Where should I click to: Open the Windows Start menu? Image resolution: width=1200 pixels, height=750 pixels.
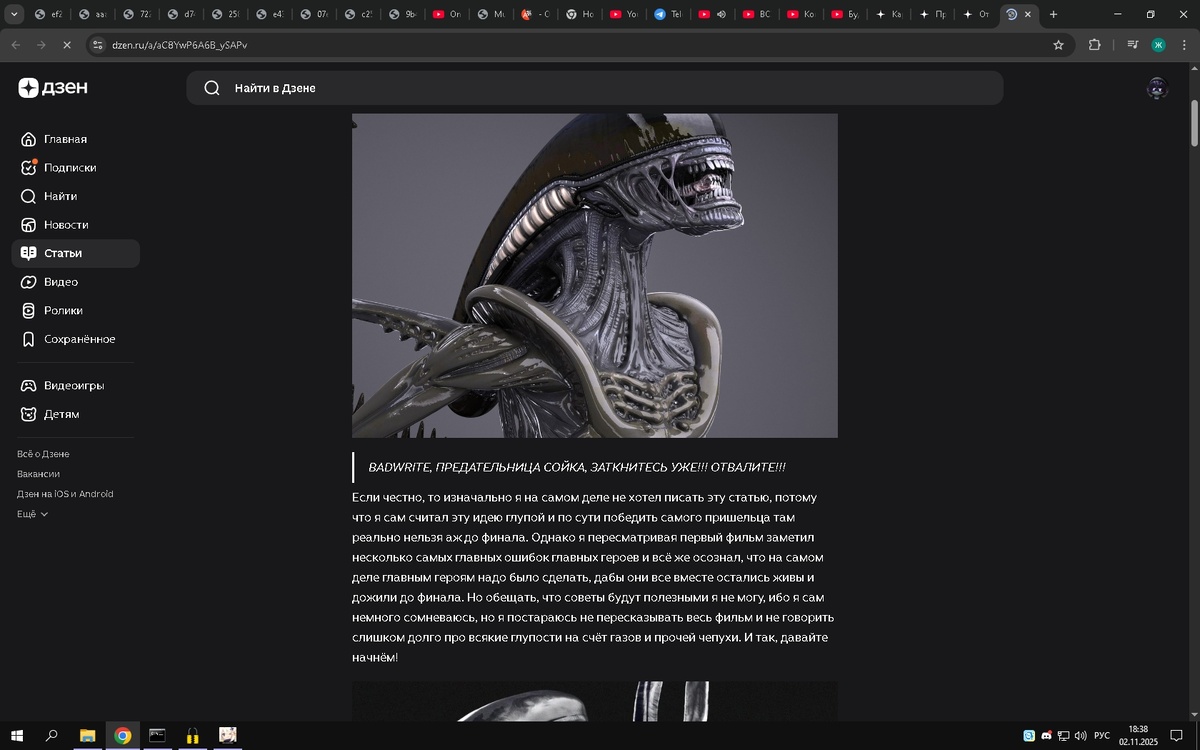tap(17, 735)
